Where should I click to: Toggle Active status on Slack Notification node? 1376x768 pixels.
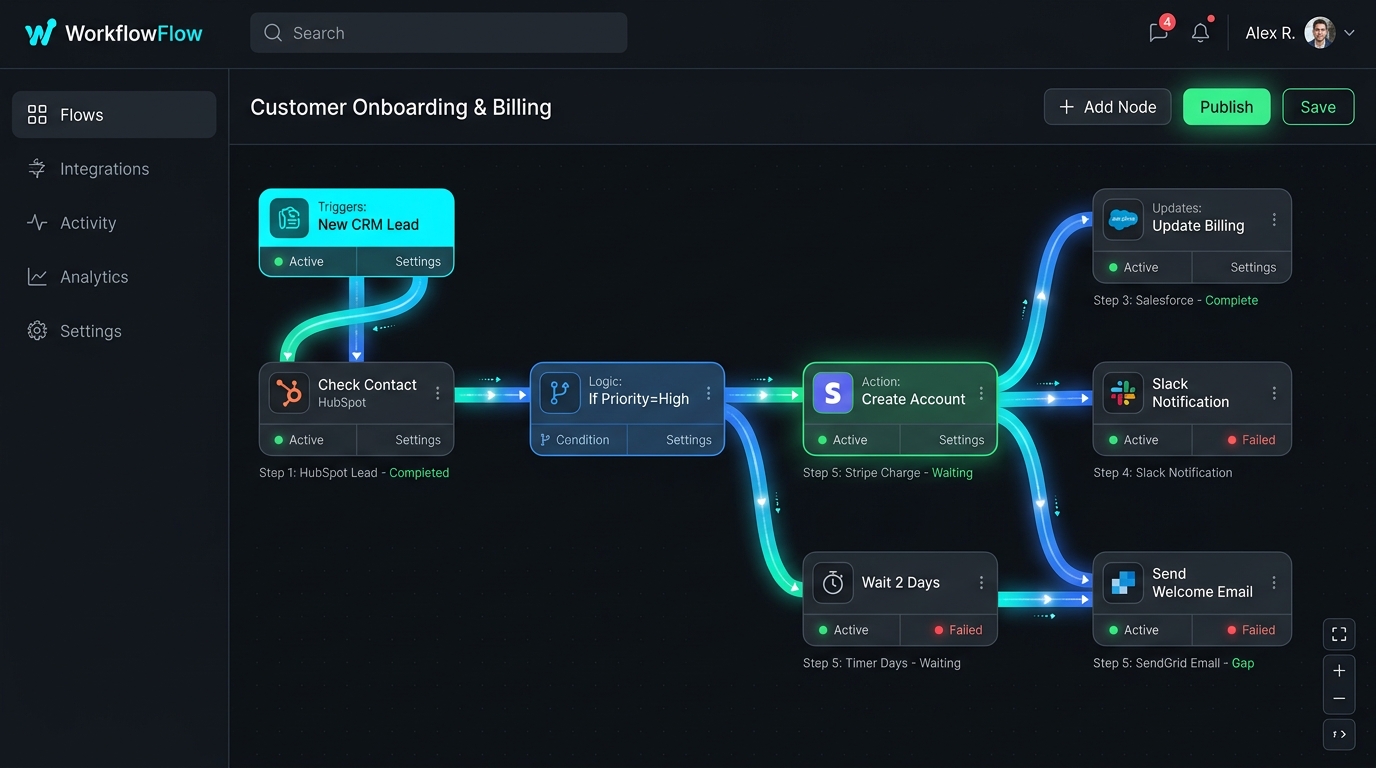[1133, 440]
